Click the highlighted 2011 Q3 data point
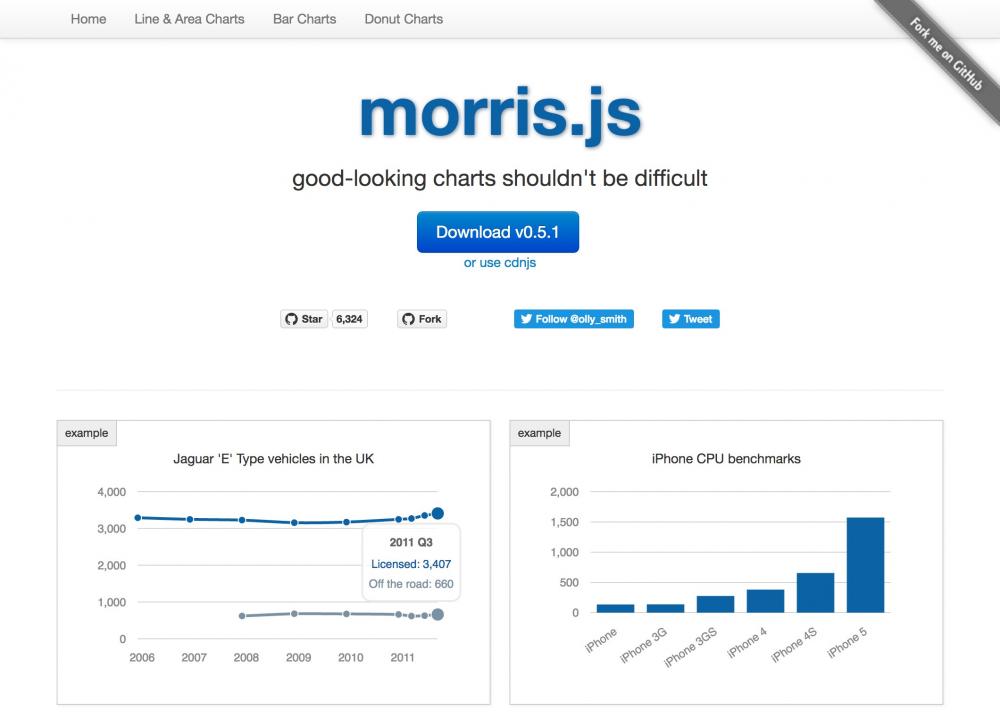Image resolution: width=1000 pixels, height=719 pixels. pyautogui.click(x=437, y=512)
